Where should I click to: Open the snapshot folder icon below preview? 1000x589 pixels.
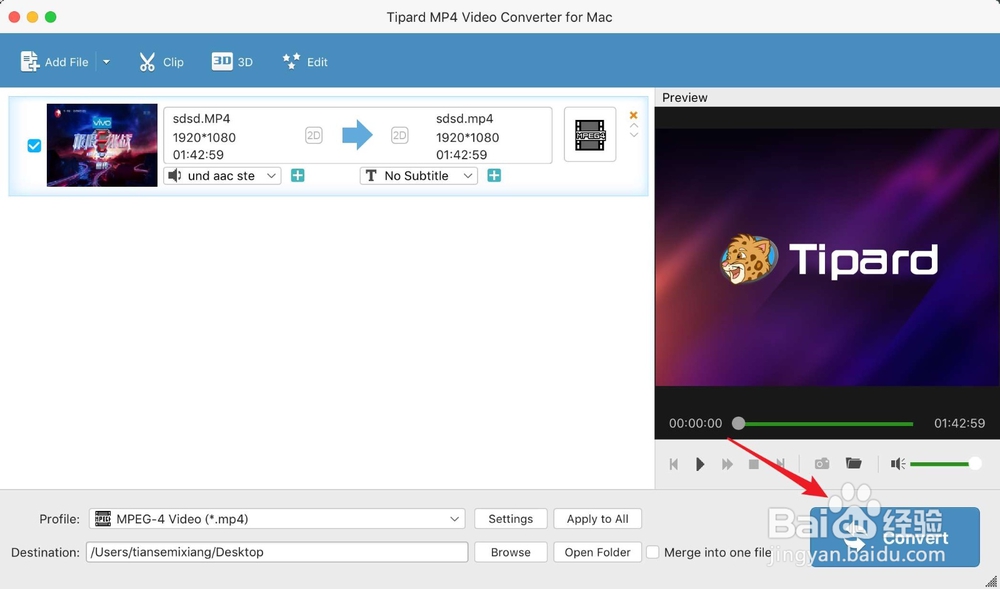[x=854, y=464]
